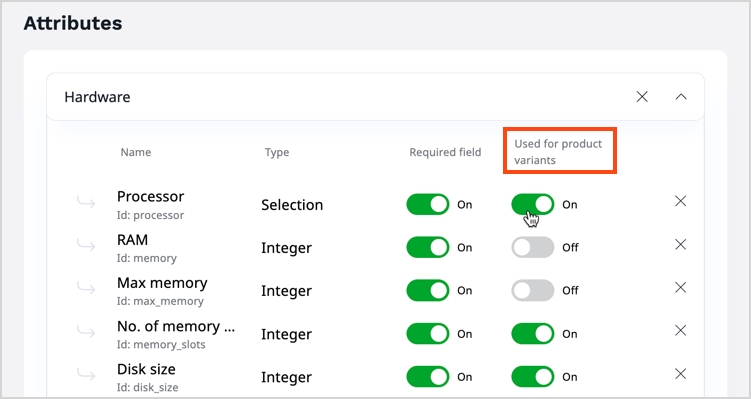Toggle Required field for Max memory
Image resolution: width=751 pixels, height=399 pixels.
point(428,291)
